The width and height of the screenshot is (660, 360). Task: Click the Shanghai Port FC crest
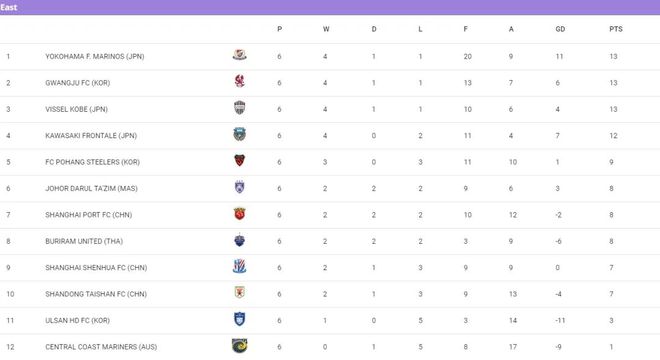point(240,213)
